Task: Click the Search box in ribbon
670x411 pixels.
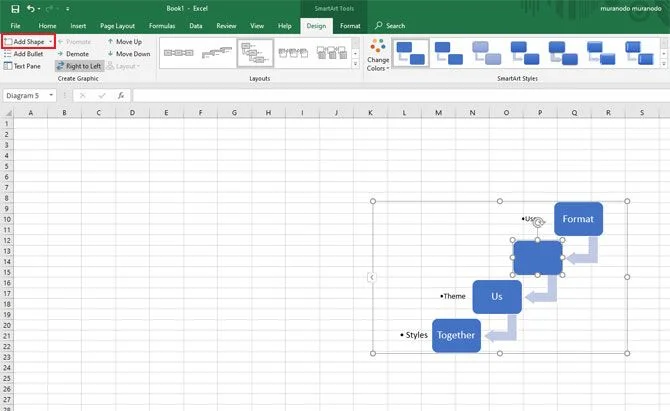Action: click(390, 26)
